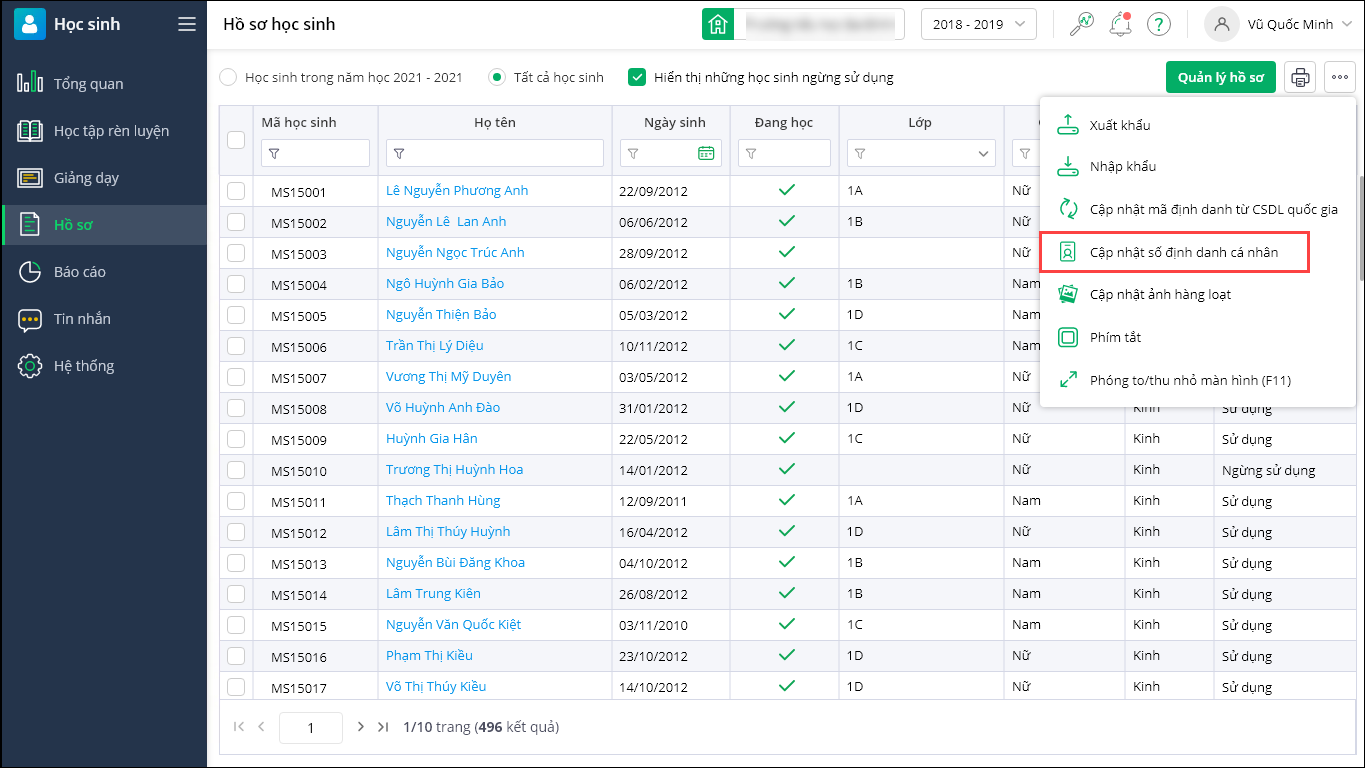Screen dimensions: 1365x768
Task: Click the three-dots more options button
Action: [1340, 77]
